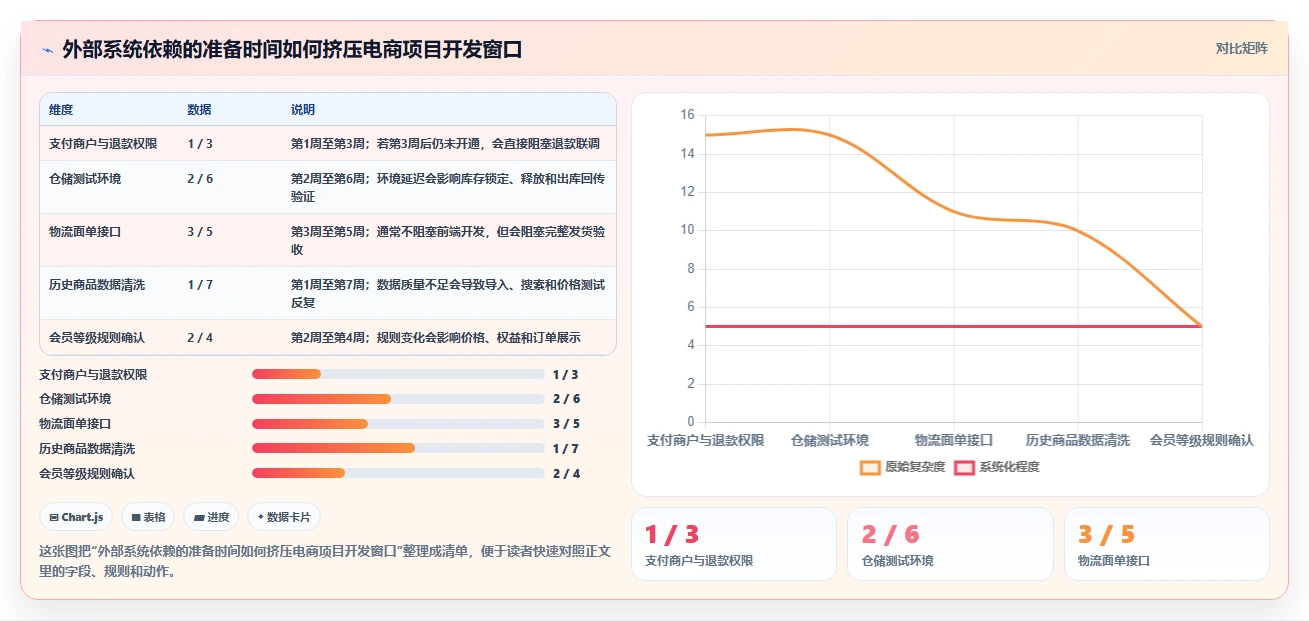
Task: Click the 物流面单接口 progress bar
Action: pyautogui.click(x=398, y=423)
